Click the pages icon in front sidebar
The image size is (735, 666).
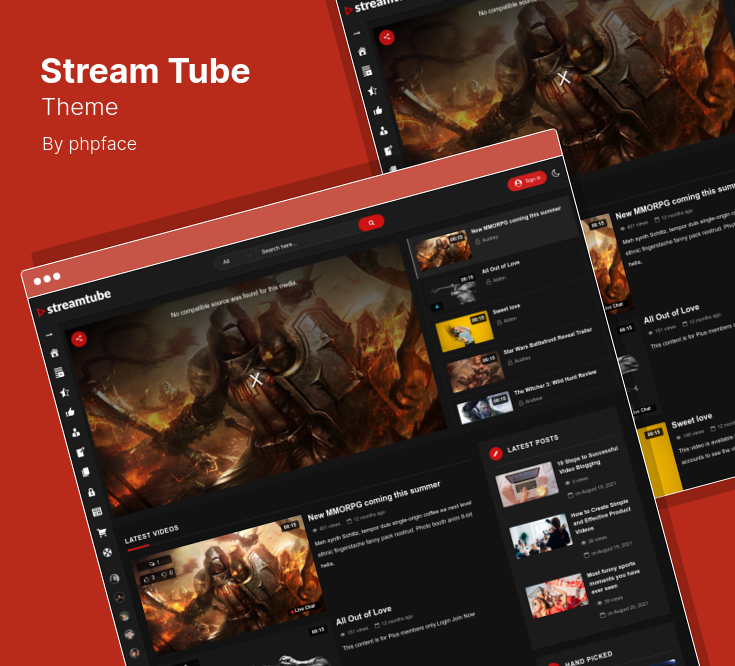(x=86, y=471)
